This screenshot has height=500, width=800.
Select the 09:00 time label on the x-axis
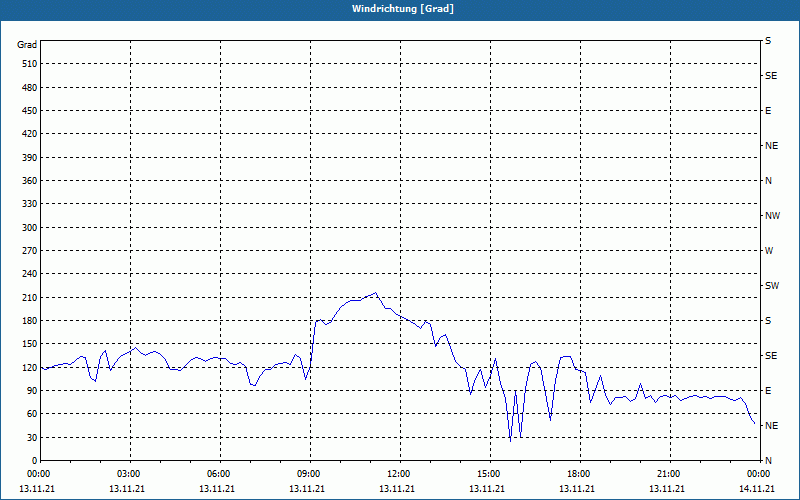[x=310, y=474]
